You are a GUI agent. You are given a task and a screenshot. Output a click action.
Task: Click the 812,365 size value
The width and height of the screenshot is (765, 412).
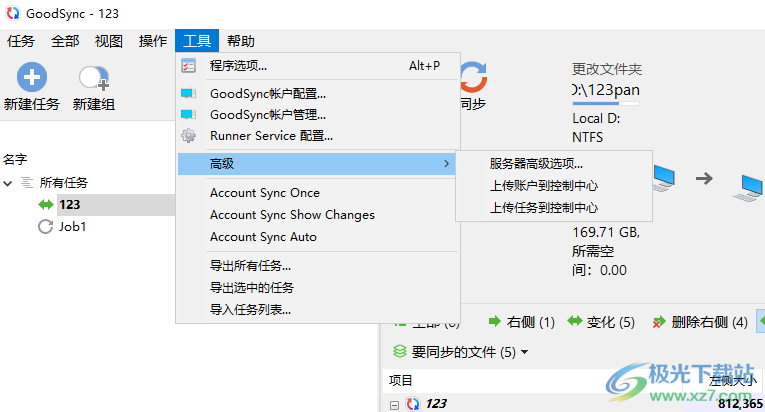pos(740,404)
